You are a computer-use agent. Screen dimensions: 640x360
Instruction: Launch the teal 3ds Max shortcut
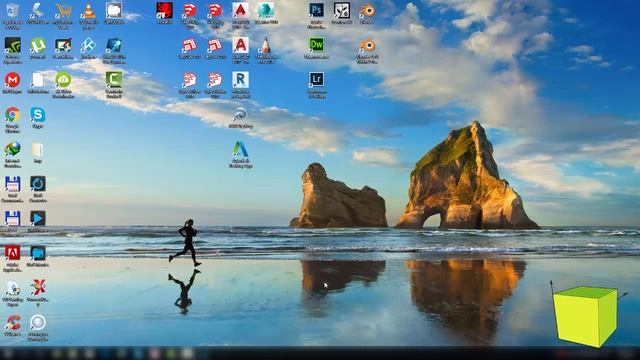point(266,11)
